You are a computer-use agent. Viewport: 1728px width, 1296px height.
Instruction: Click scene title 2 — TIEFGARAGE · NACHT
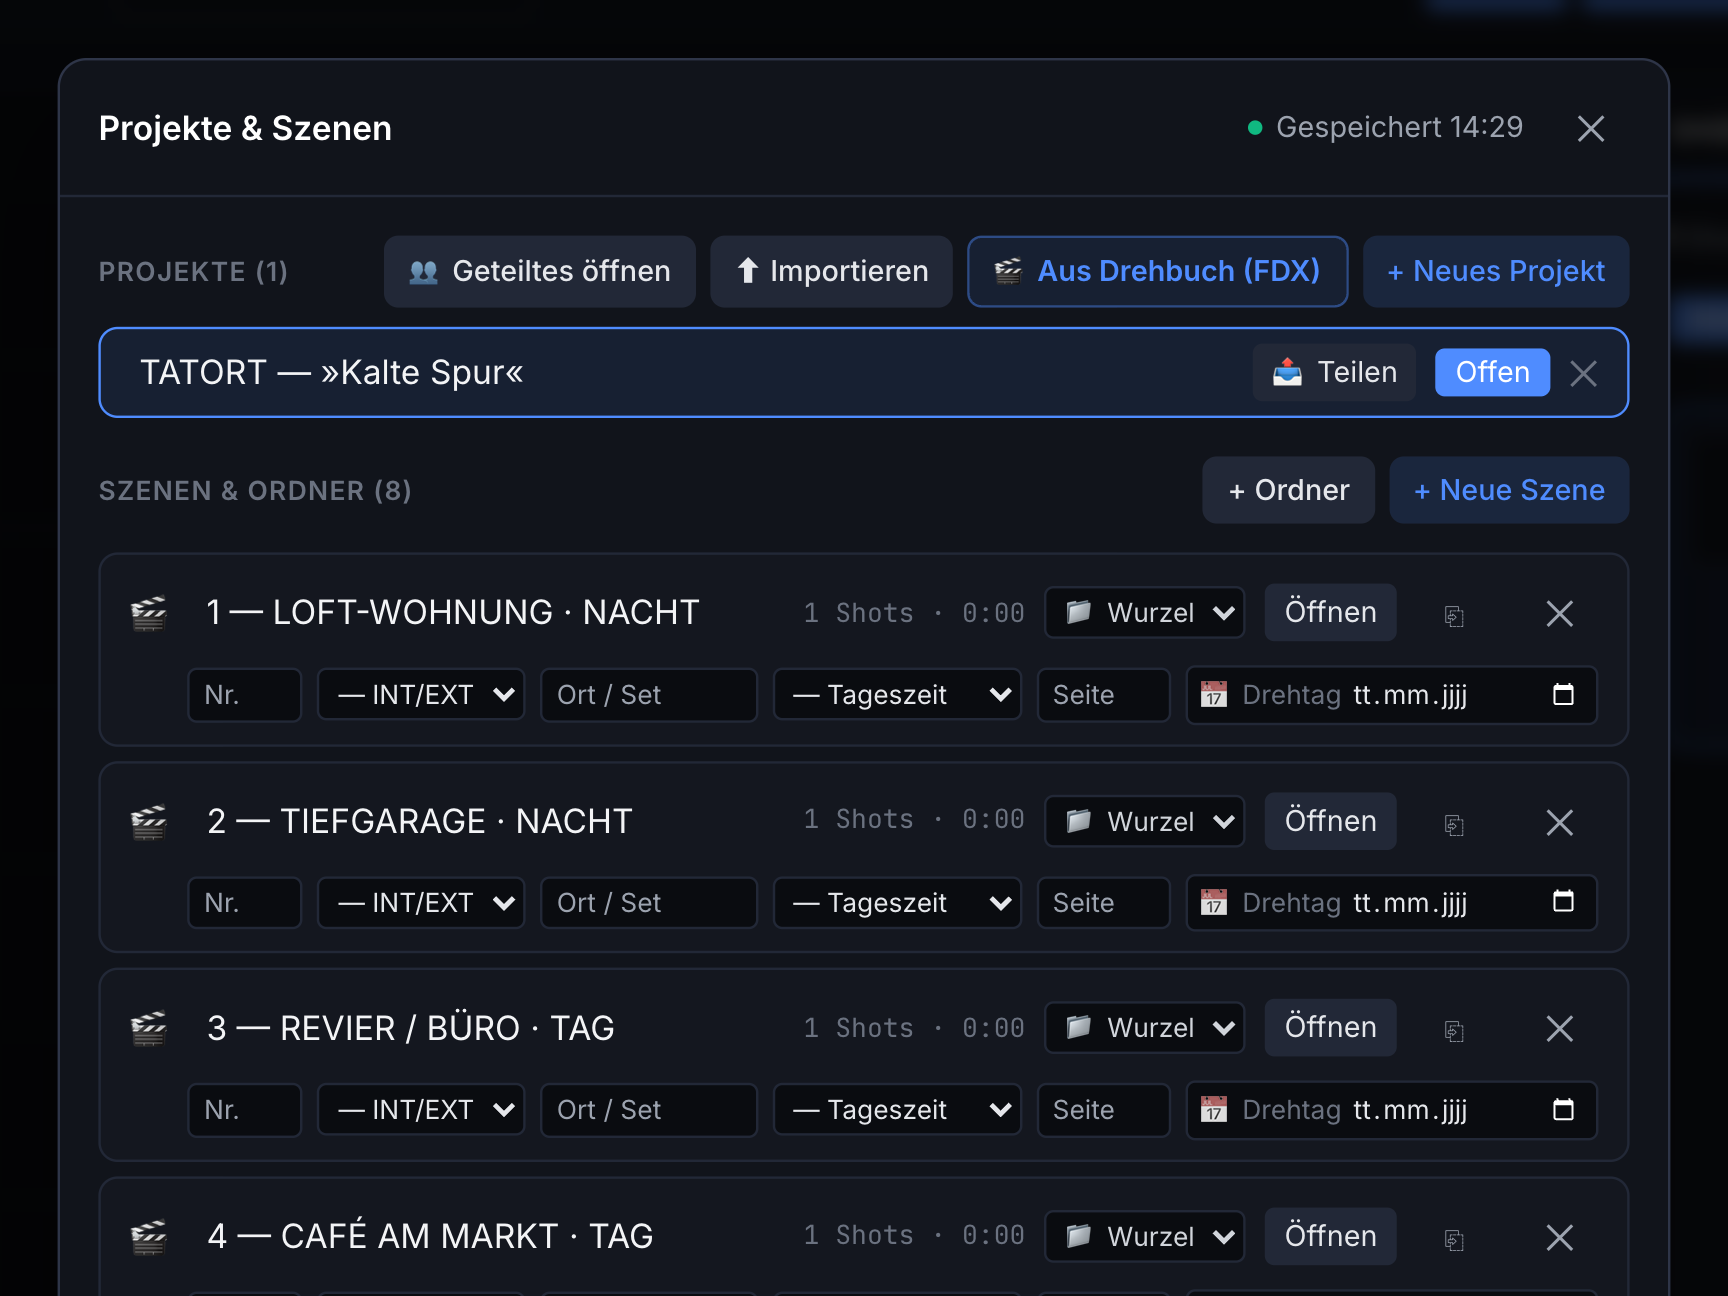(x=420, y=821)
